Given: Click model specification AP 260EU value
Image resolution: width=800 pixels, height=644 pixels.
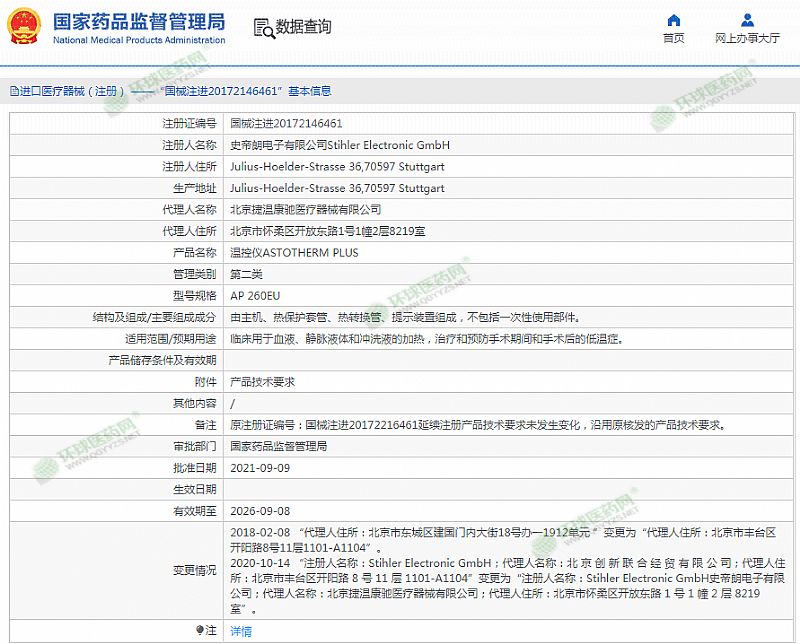Looking at the screenshot, I should tap(257, 296).
